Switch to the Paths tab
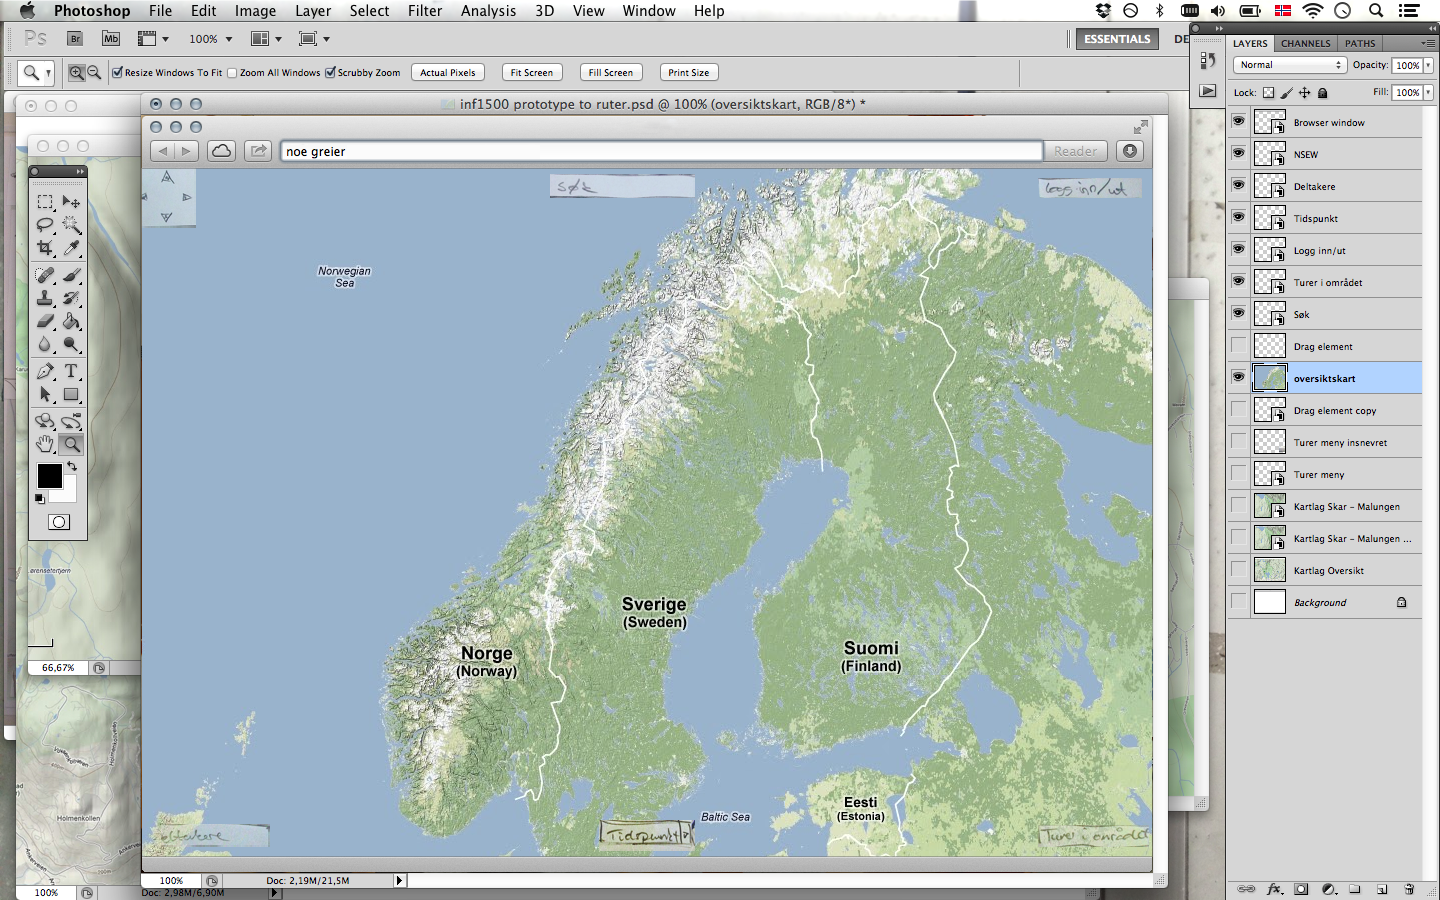Screen dimensions: 1440x900 point(1359,43)
